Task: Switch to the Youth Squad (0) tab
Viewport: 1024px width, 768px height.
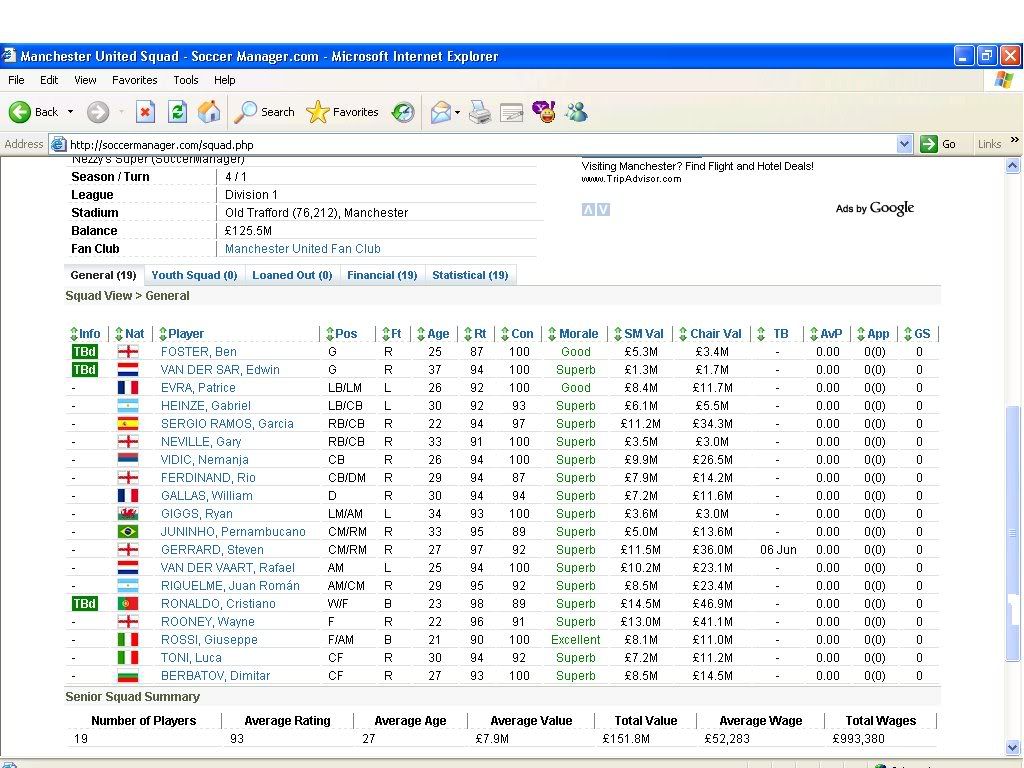Action: pyautogui.click(x=194, y=275)
